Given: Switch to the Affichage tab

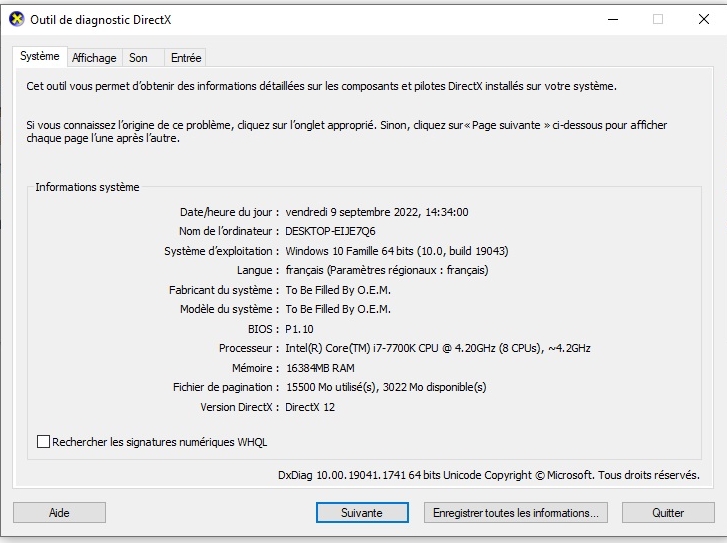Looking at the screenshot, I should tap(94, 58).
